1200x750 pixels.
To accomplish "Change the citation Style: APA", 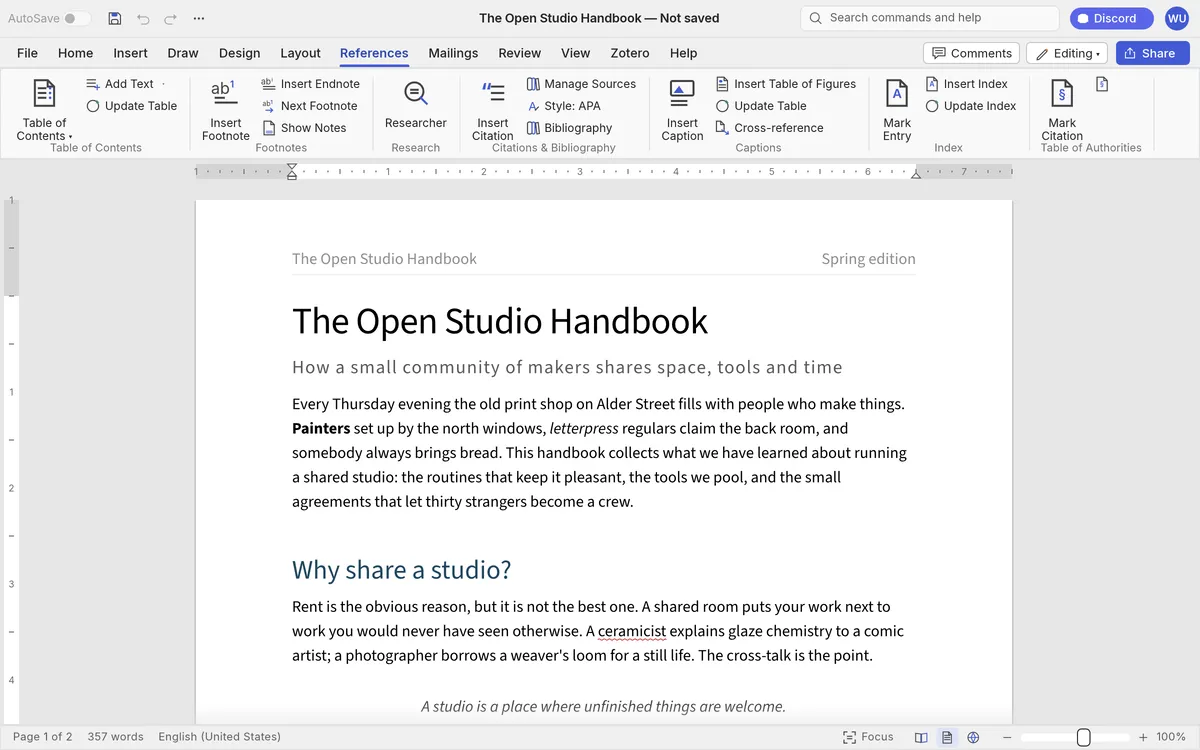I will pyautogui.click(x=563, y=106).
